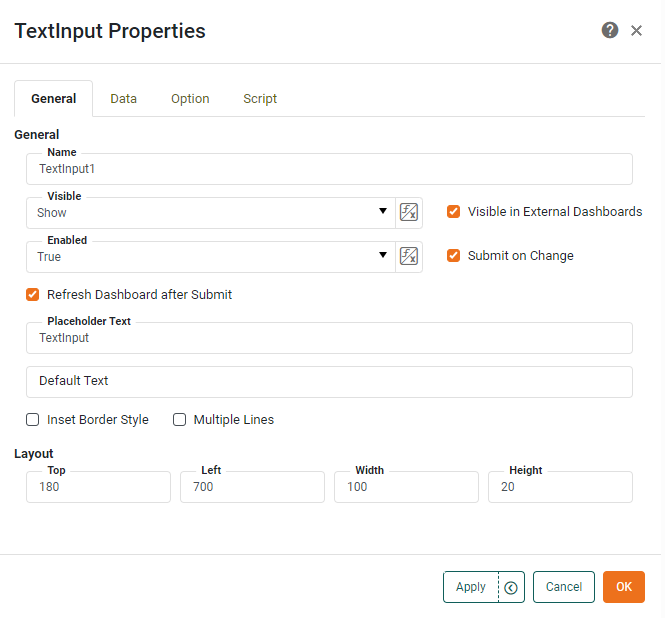Viewport: 665px width, 618px height.
Task: Click the Apply button
Action: pyautogui.click(x=471, y=587)
